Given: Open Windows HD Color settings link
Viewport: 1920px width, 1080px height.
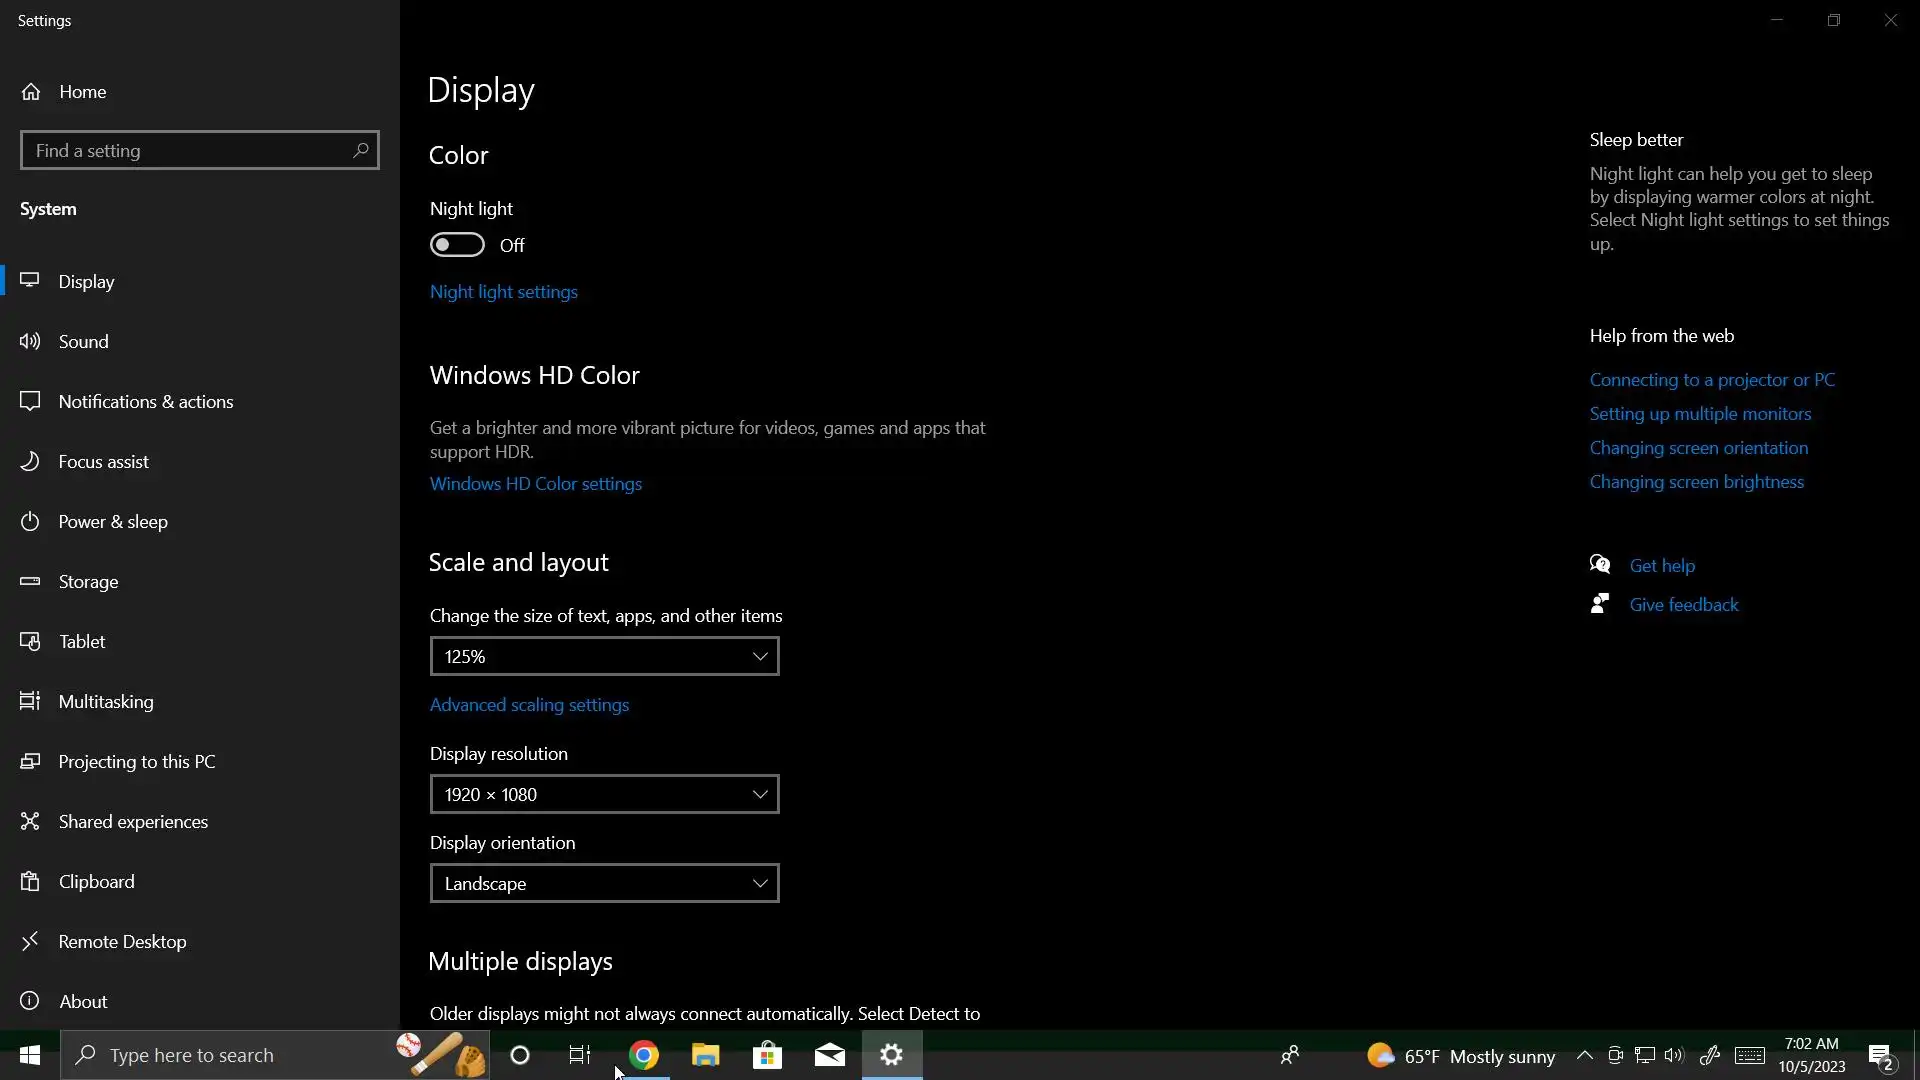Looking at the screenshot, I should pos(536,484).
